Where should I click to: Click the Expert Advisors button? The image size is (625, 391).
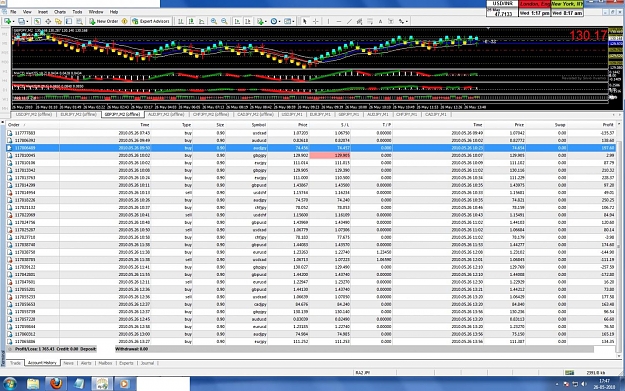click(151, 21)
